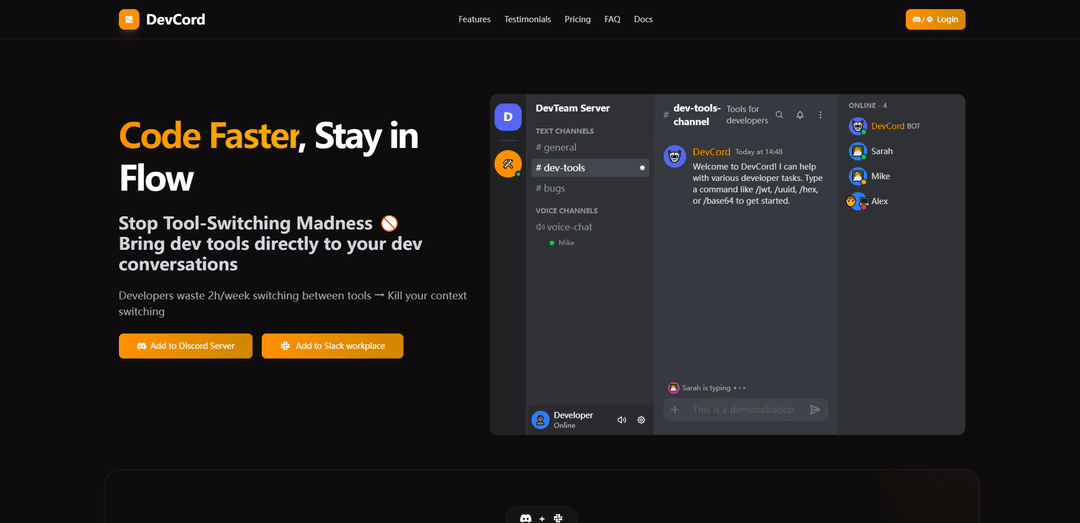The height and width of the screenshot is (523, 1080).
Task: Select the purple D server icon
Action: tap(508, 117)
